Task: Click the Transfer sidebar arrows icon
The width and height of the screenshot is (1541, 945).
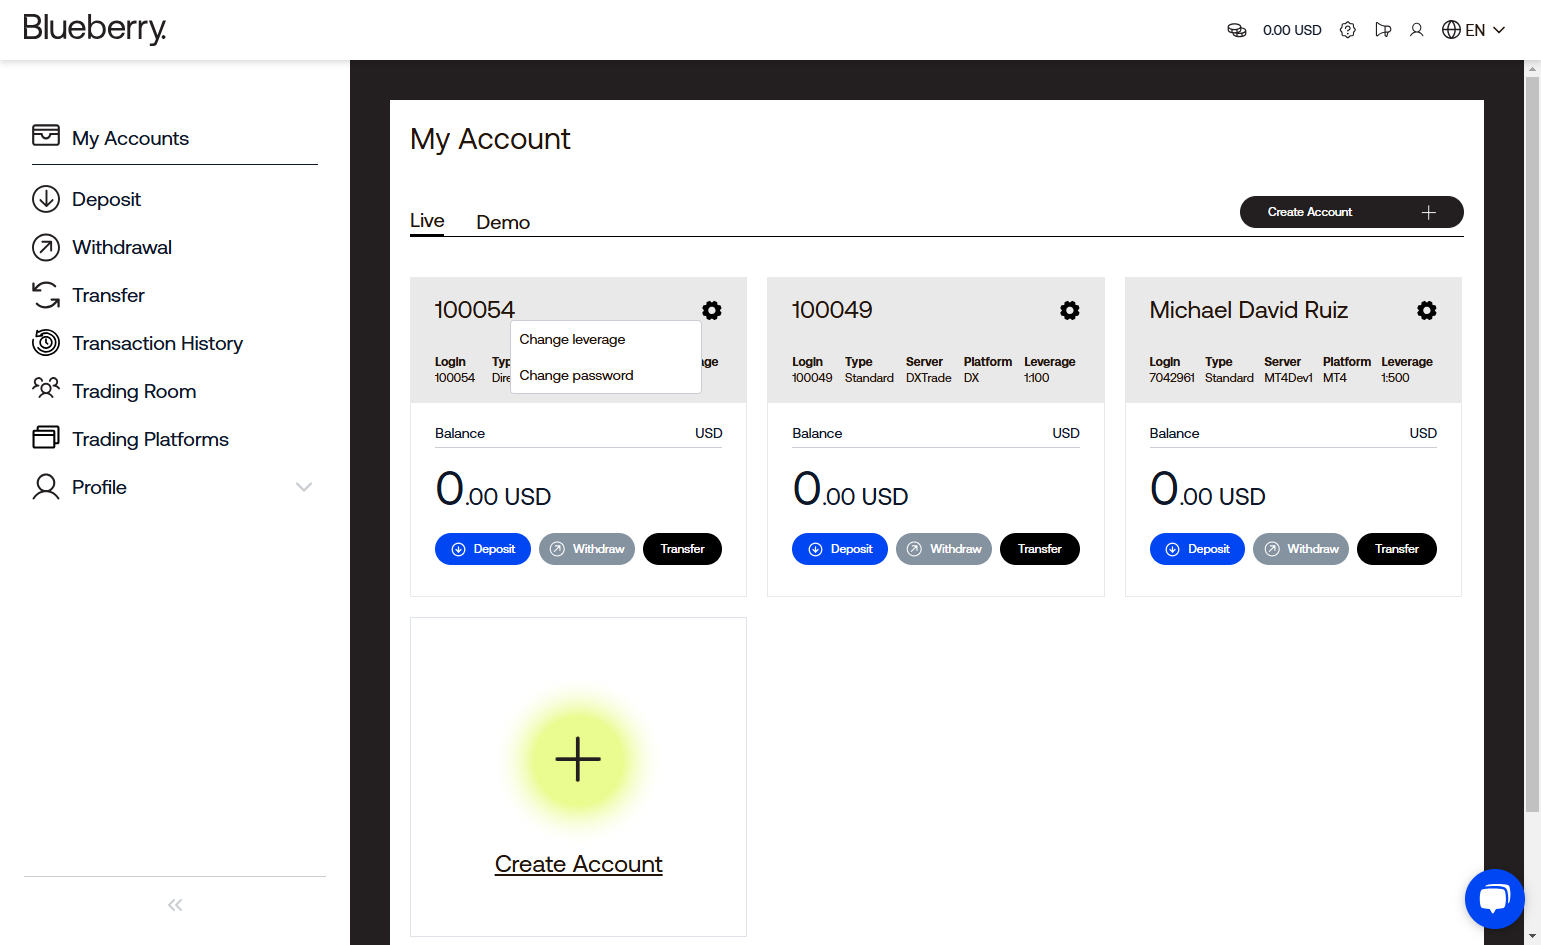Action: coord(46,295)
